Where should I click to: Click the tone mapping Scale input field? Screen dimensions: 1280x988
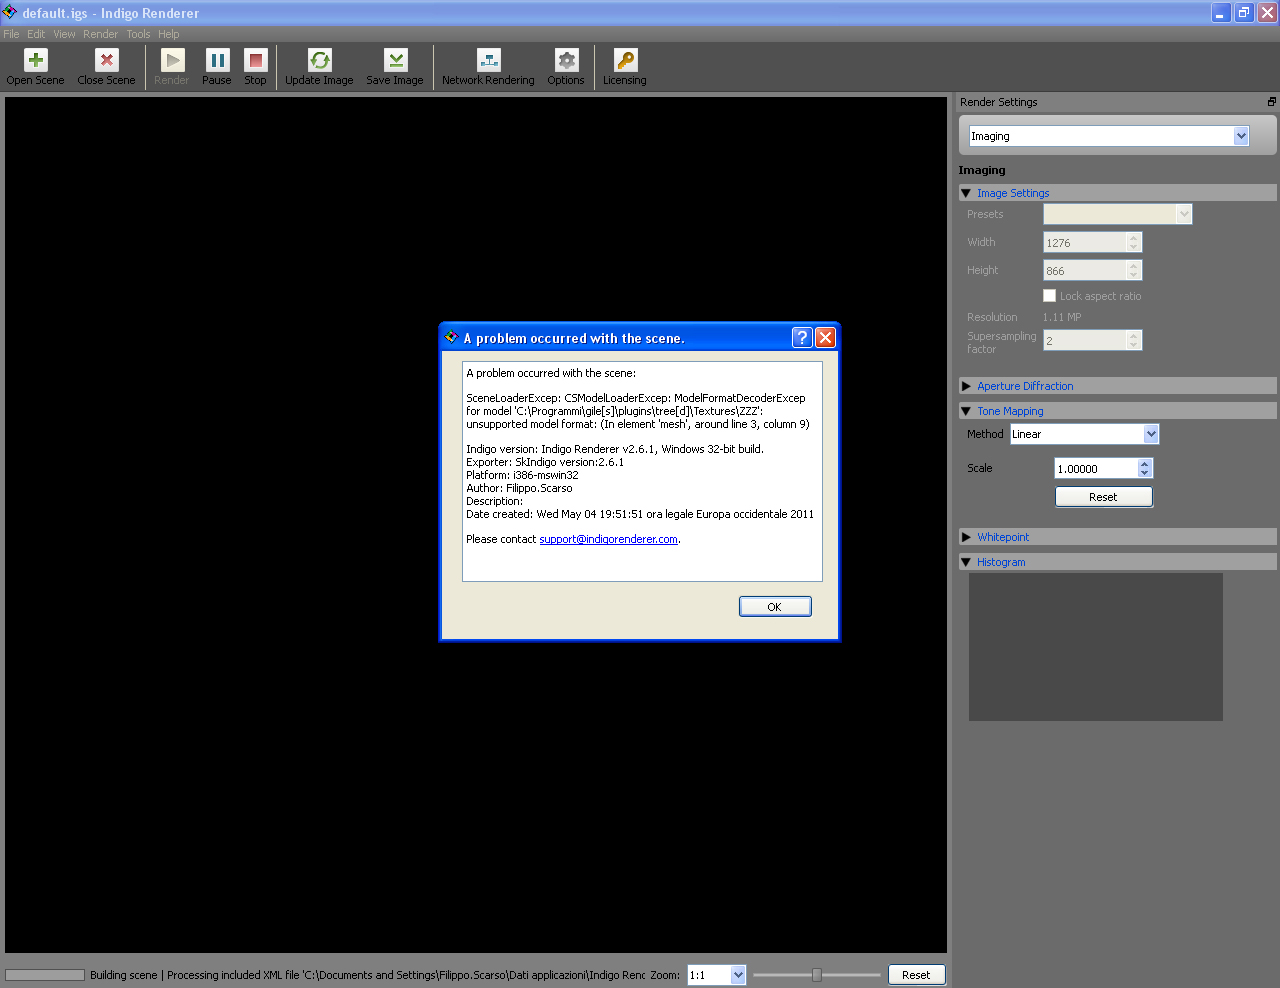(1096, 468)
